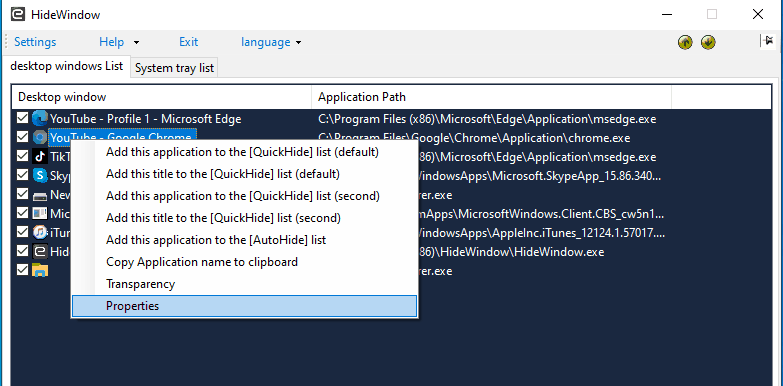This screenshot has height=386, width=783.
Task: Click Properties in the context menu
Action: tap(244, 306)
